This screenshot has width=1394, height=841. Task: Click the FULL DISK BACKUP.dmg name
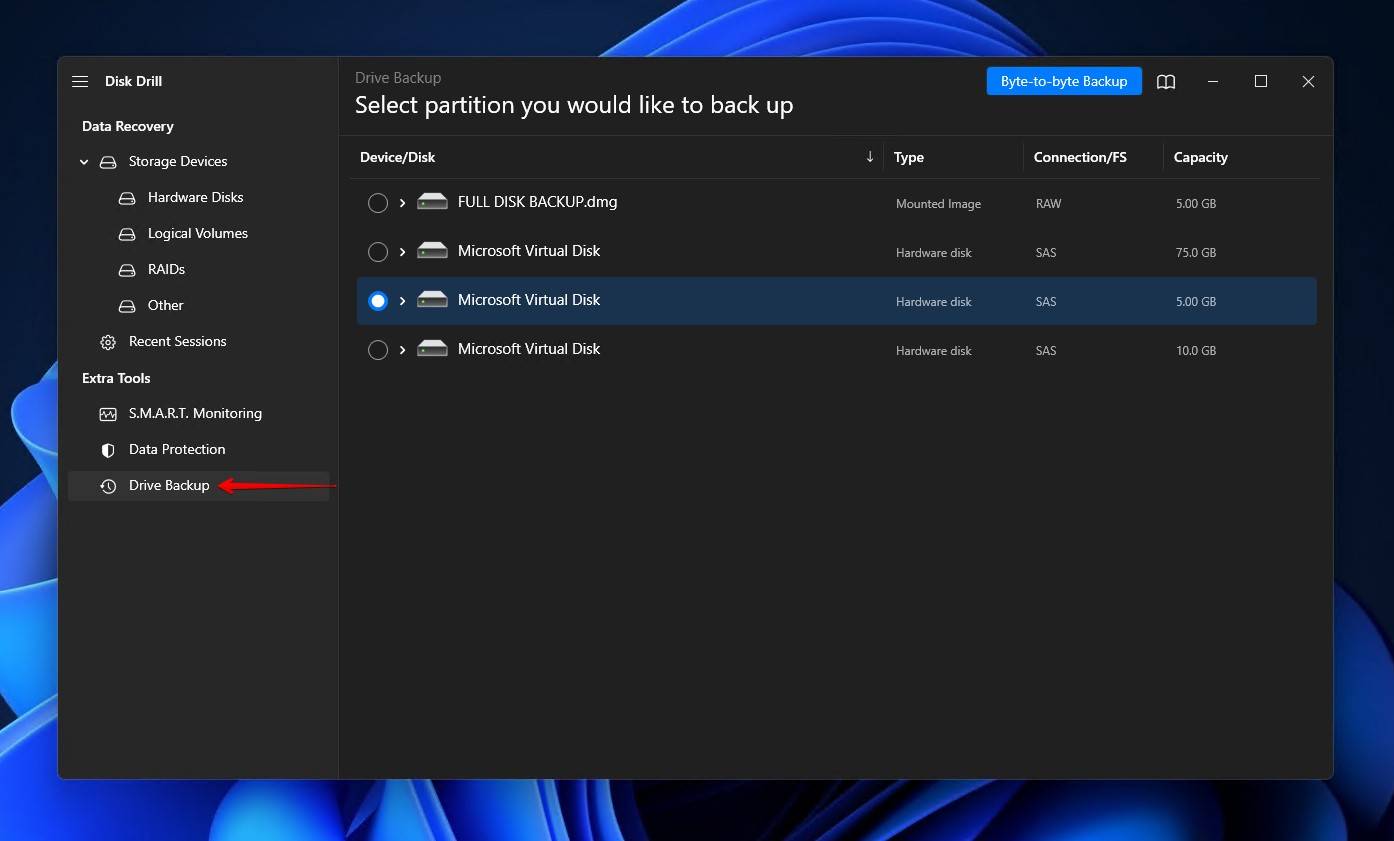point(538,202)
